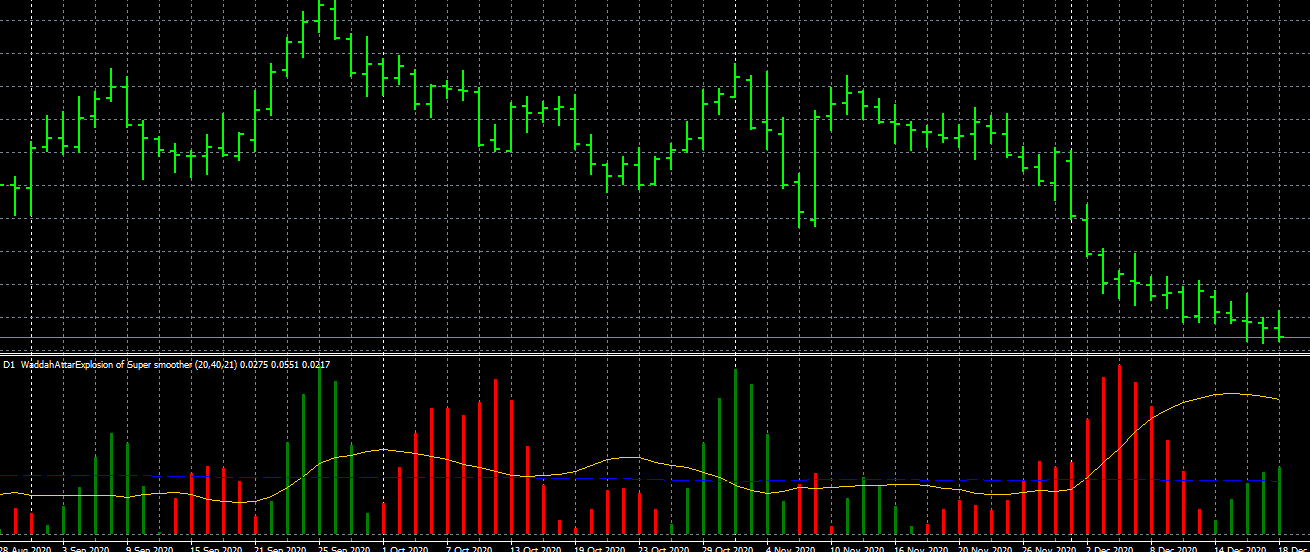Click the 2 Dec 2020 date label
This screenshot has width=1310, height=552.
(1110, 548)
